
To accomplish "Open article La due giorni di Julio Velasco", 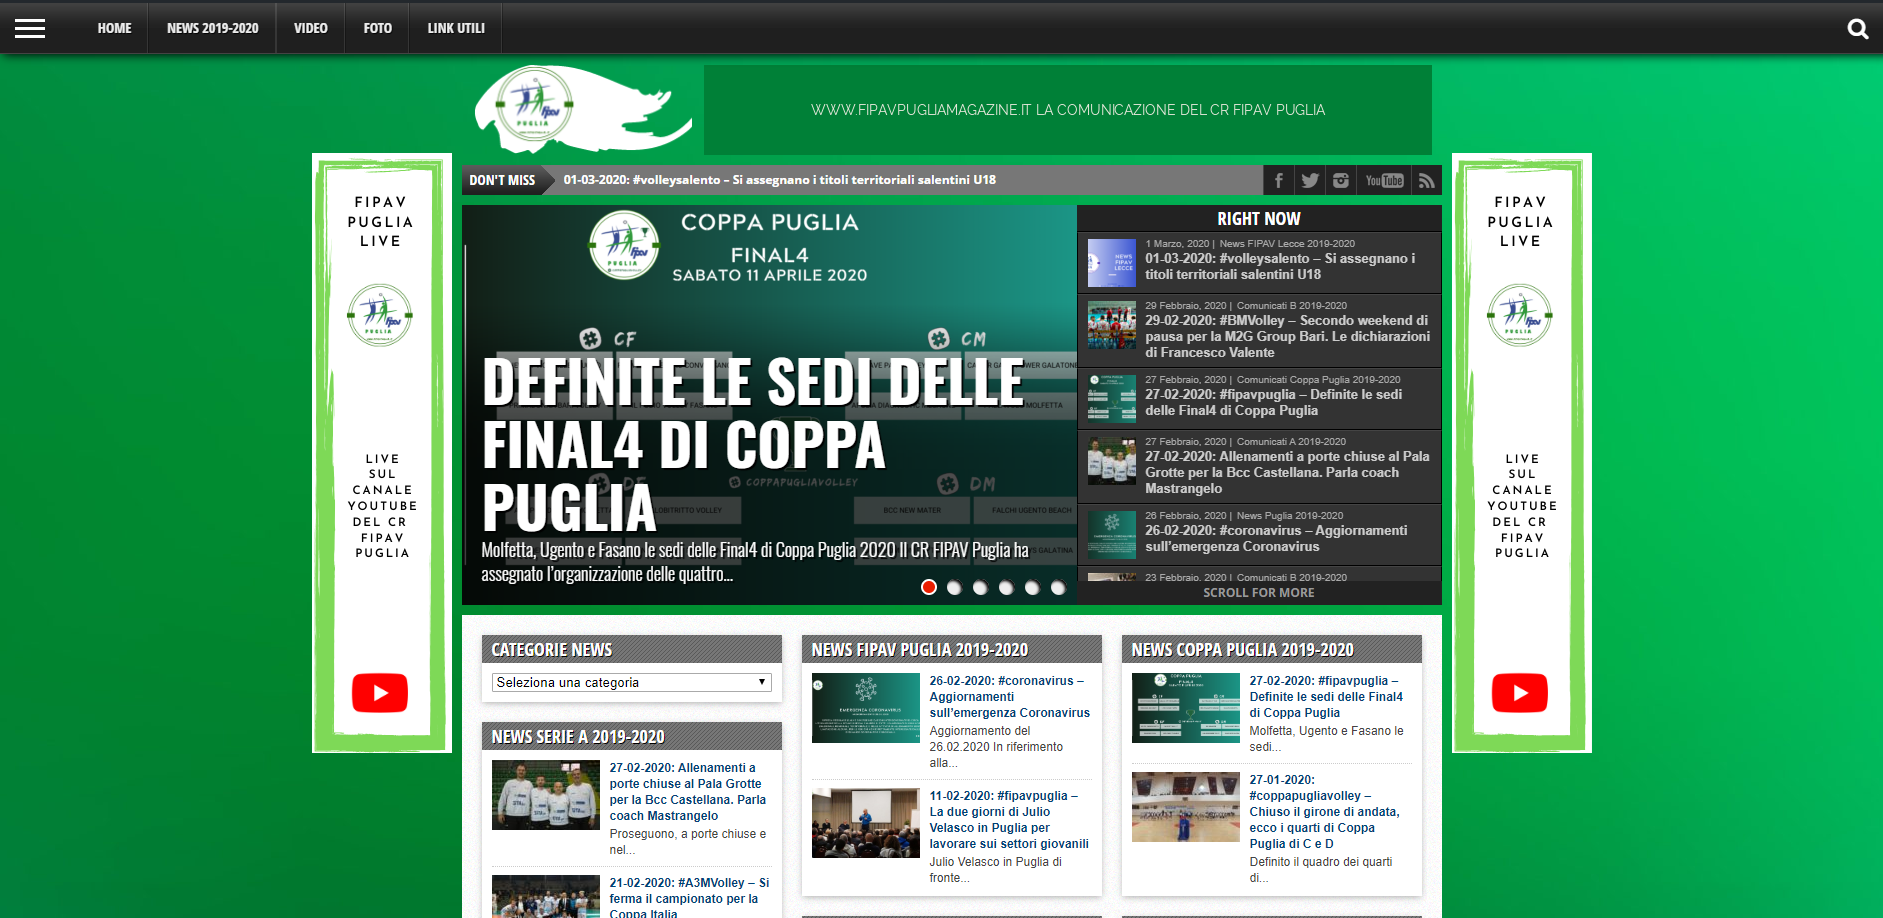I will click(1009, 820).
